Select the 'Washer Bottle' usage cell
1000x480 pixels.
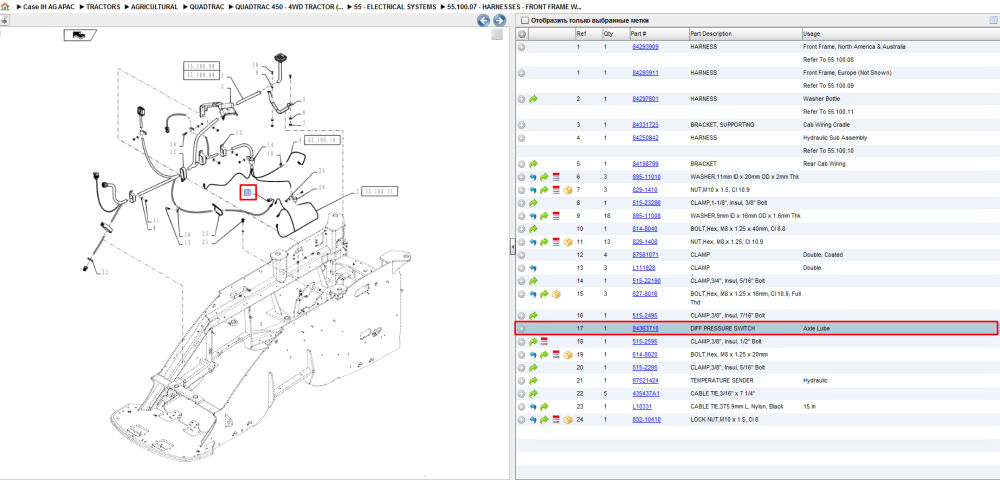[821, 99]
